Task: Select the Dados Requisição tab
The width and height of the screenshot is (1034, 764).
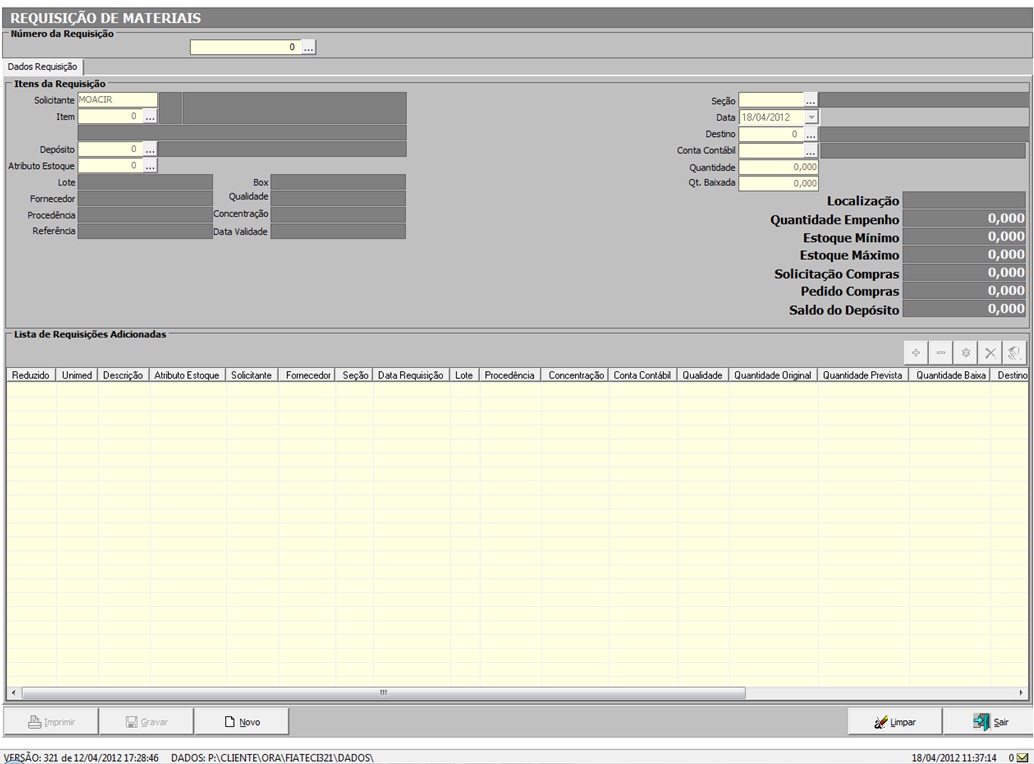Action: [x=42, y=66]
